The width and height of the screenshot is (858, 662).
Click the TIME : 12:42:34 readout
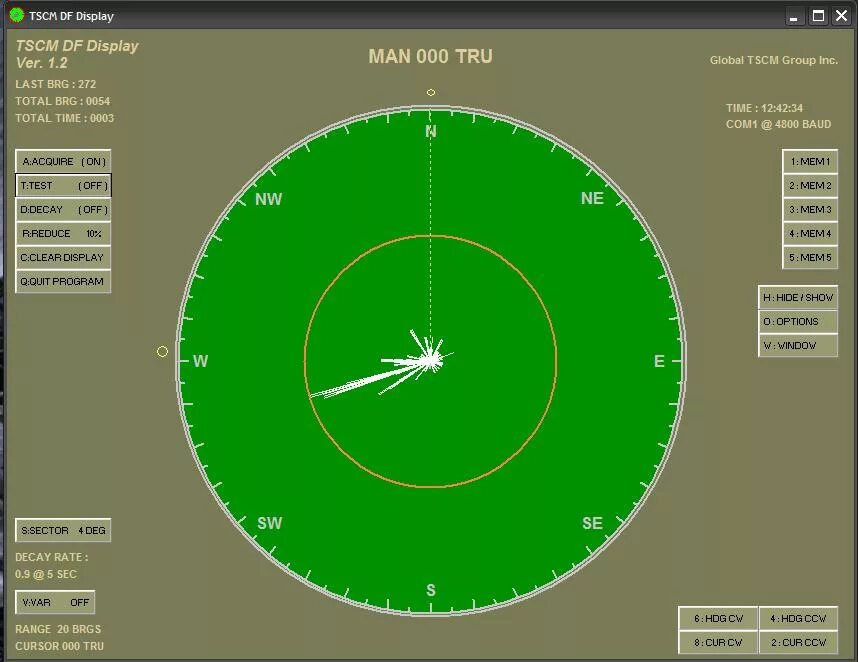(x=764, y=108)
